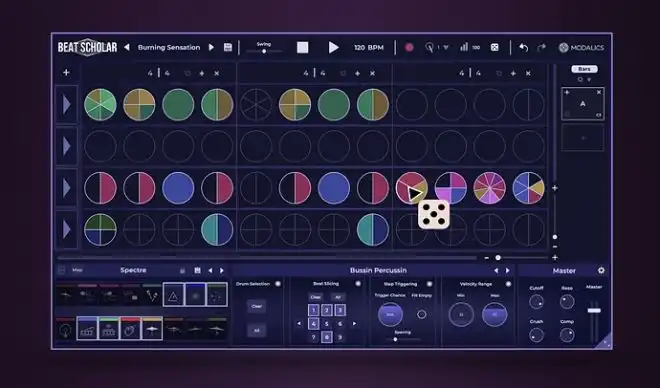660x388 pixels.
Task: Select the highlighted cymbal pad with yellow bar
Action: 152,329
